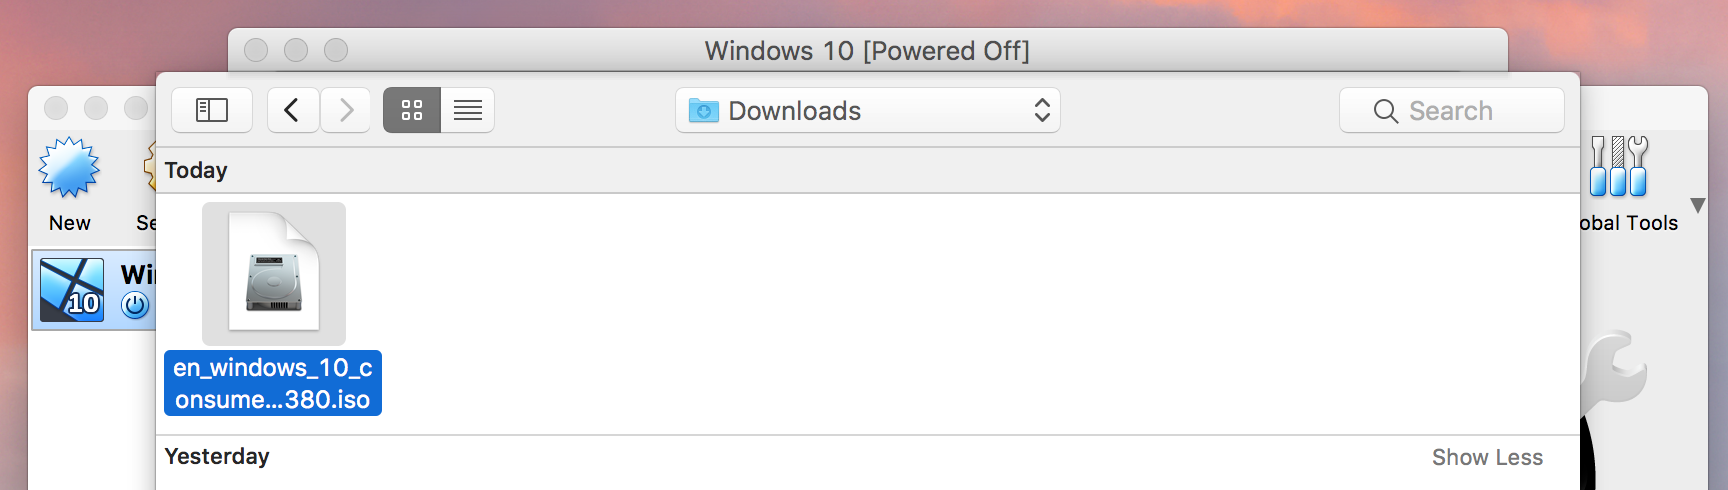1728x490 pixels.
Task: Open the Downloads folder location dropdown
Action: pos(868,110)
